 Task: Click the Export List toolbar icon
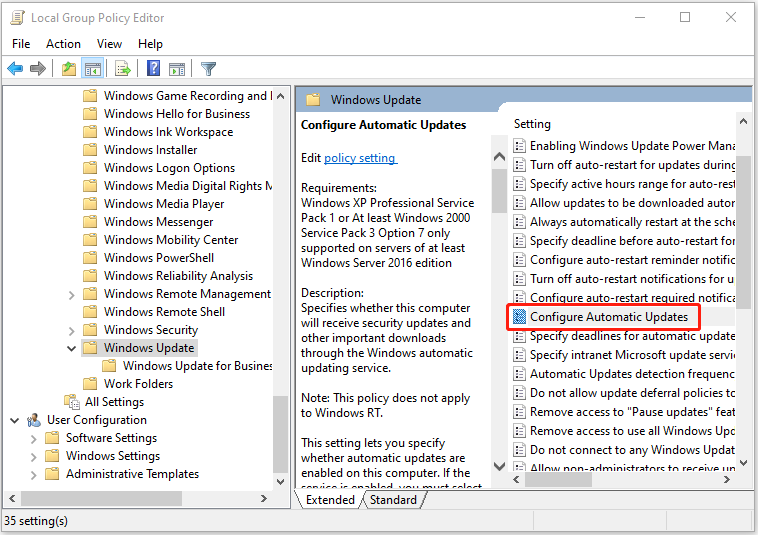(x=123, y=69)
